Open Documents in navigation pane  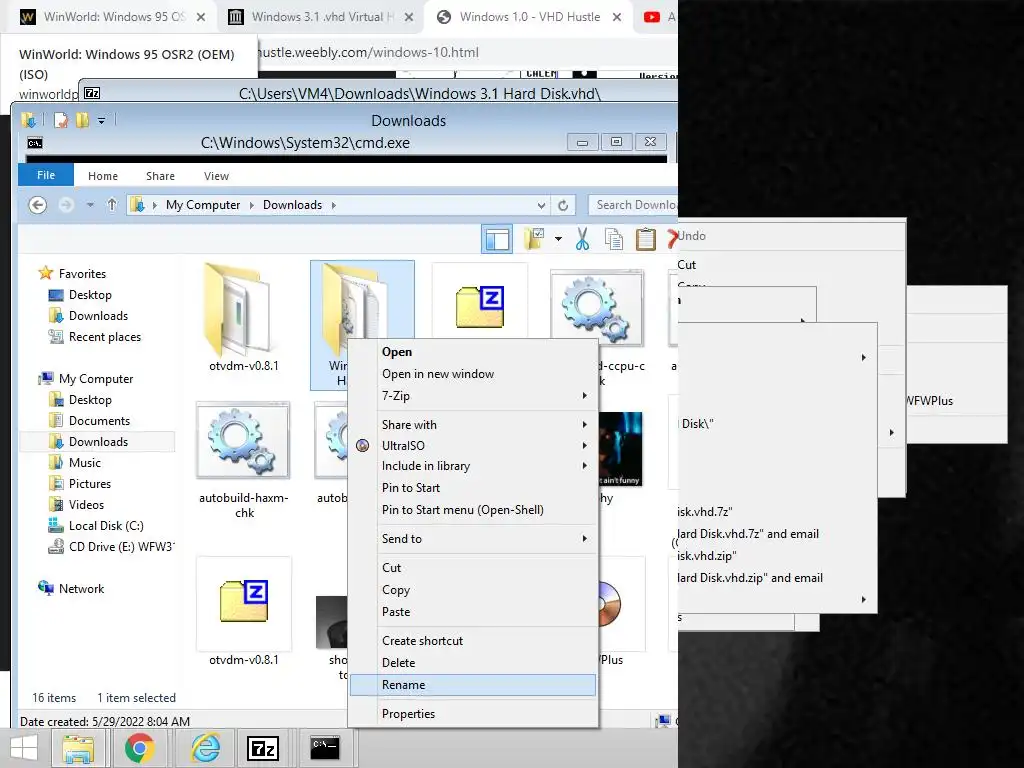point(99,421)
